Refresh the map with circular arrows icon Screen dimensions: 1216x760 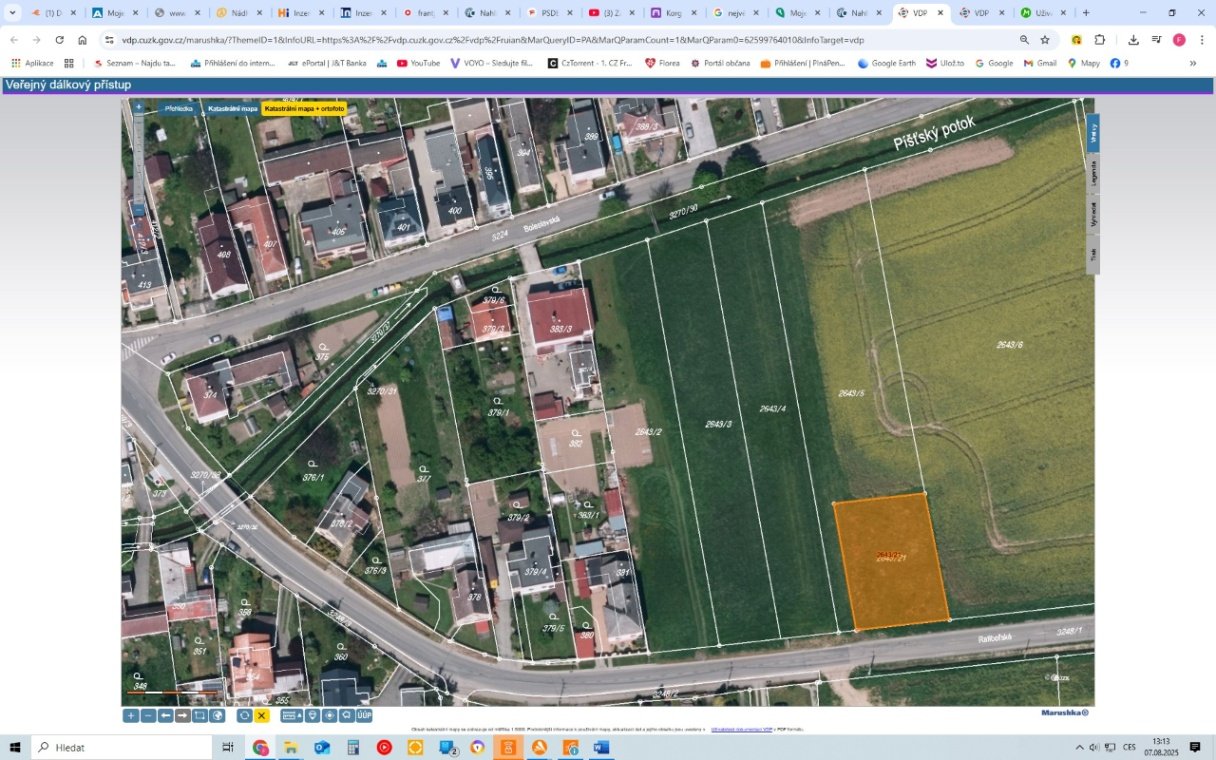[244, 716]
